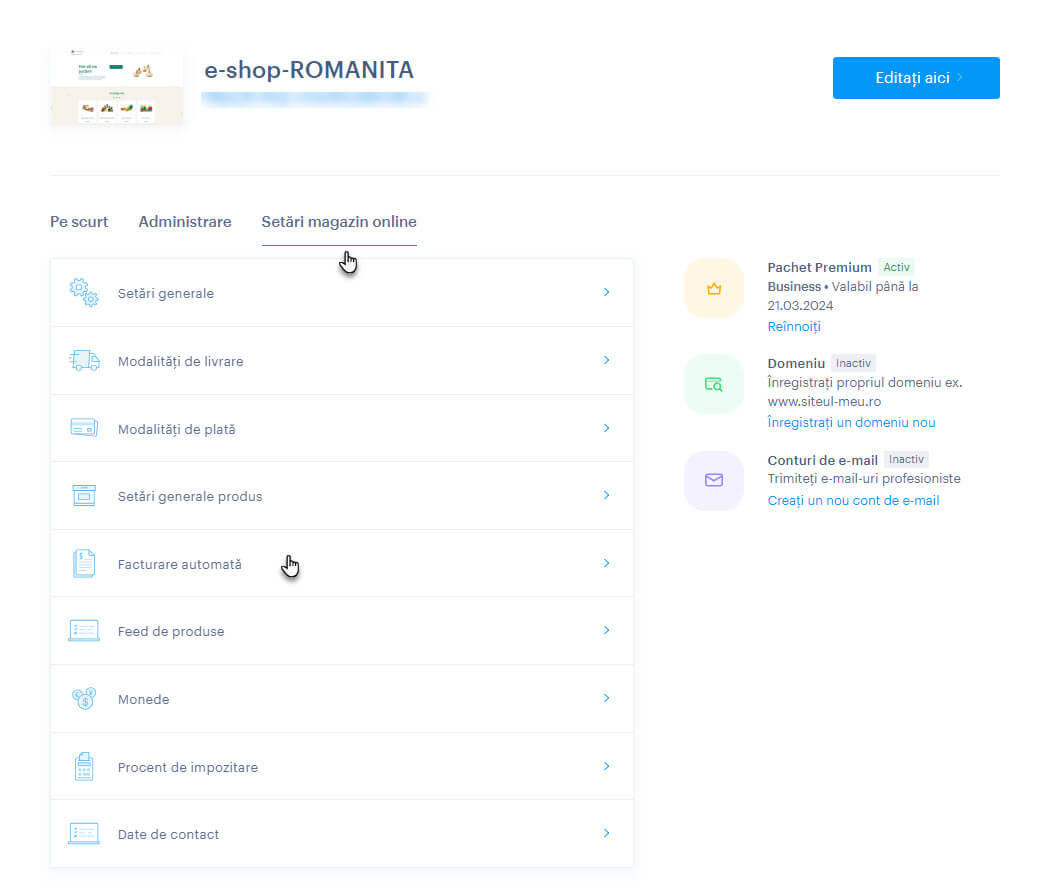Click the Conturi de e-mail heading
Viewport: 1051px width, 883px height.
[x=822, y=460]
